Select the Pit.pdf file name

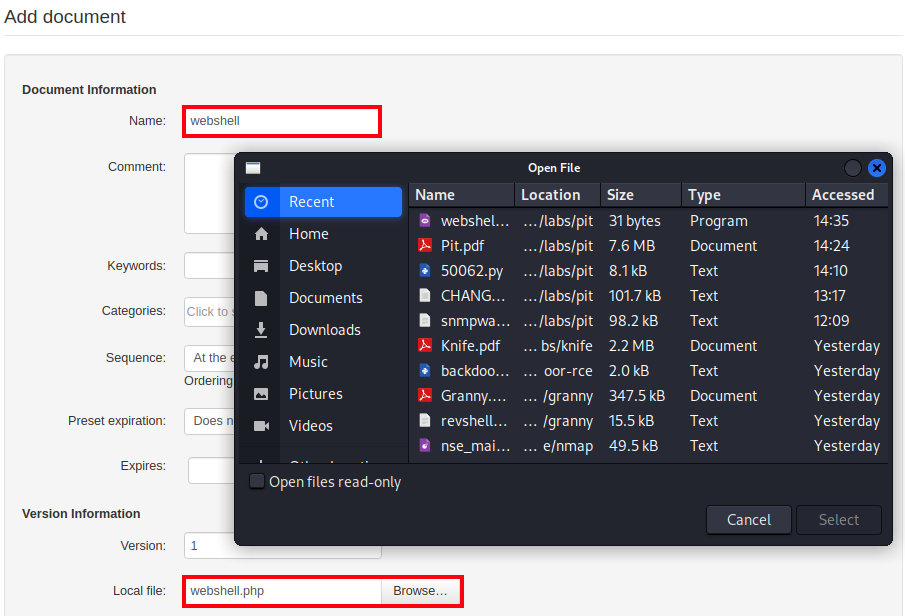[x=462, y=246]
